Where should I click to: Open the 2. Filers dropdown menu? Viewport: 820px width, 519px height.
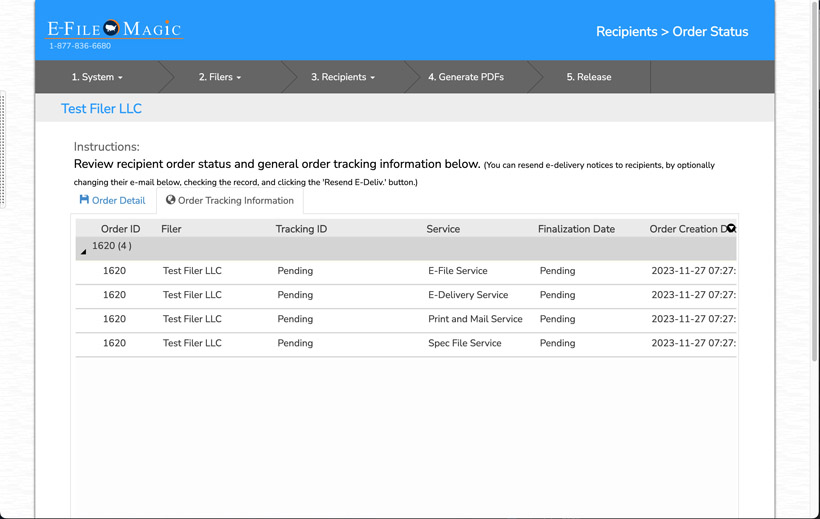pyautogui.click(x=220, y=77)
